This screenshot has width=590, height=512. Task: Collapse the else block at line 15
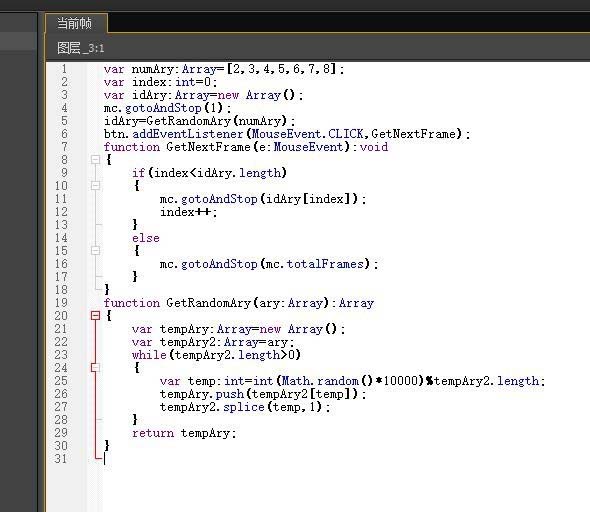[95, 251]
